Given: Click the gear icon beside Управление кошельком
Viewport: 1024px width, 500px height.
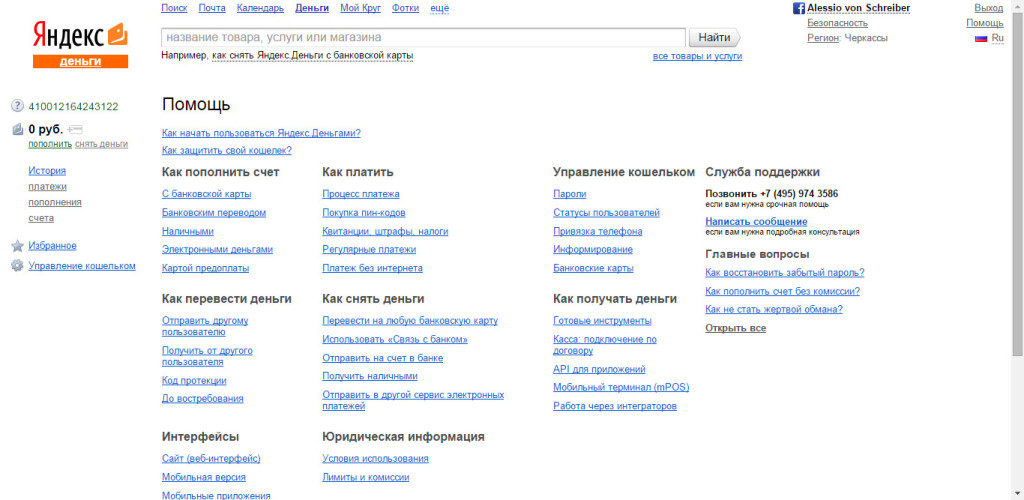Looking at the screenshot, I should point(17,266).
